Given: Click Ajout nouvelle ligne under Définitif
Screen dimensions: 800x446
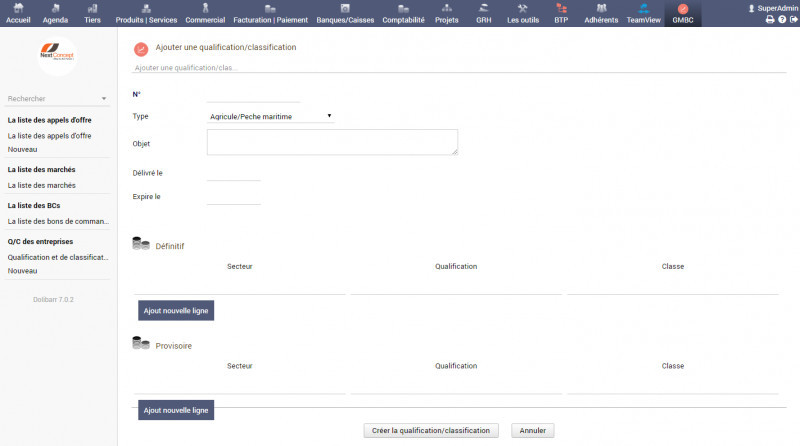Looking at the screenshot, I should (x=176, y=310).
